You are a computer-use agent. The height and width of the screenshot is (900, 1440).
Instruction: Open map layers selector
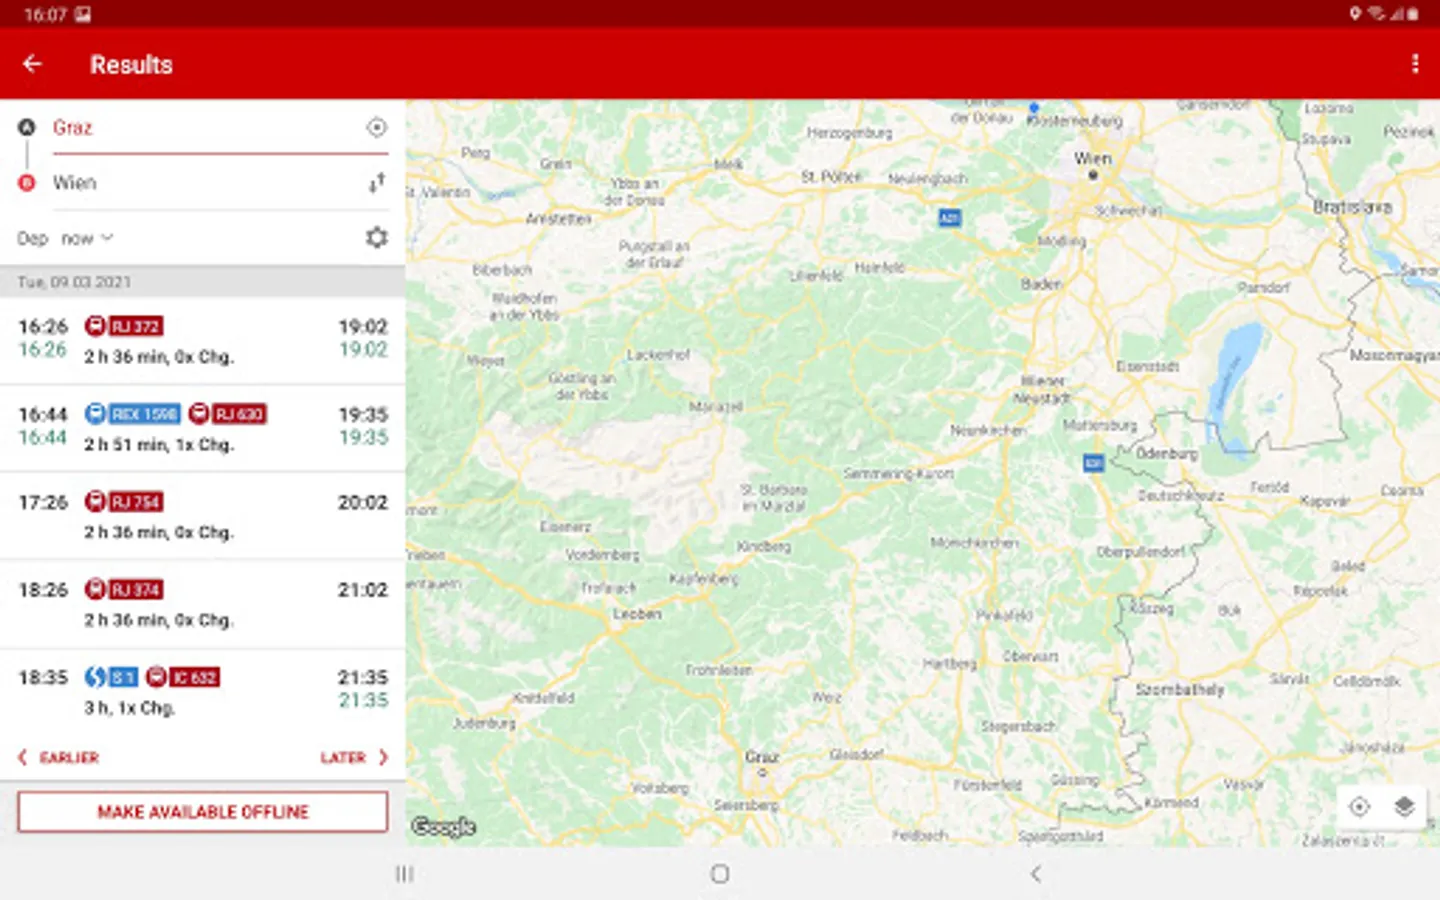coord(1404,807)
